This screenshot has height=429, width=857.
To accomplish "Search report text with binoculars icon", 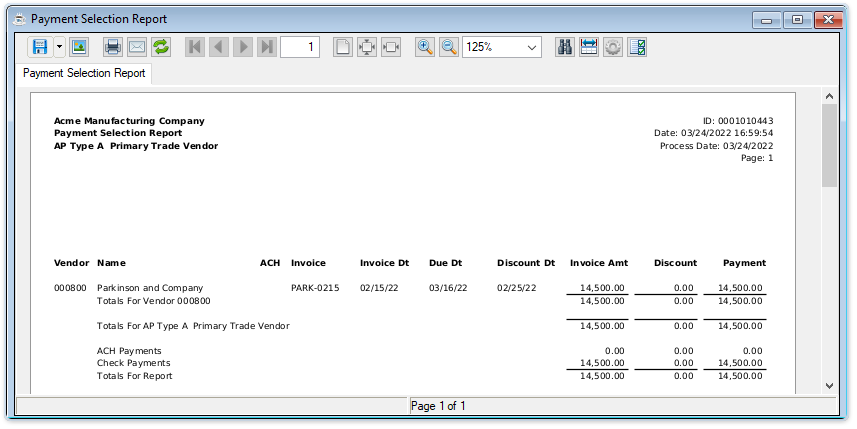I will (x=565, y=47).
